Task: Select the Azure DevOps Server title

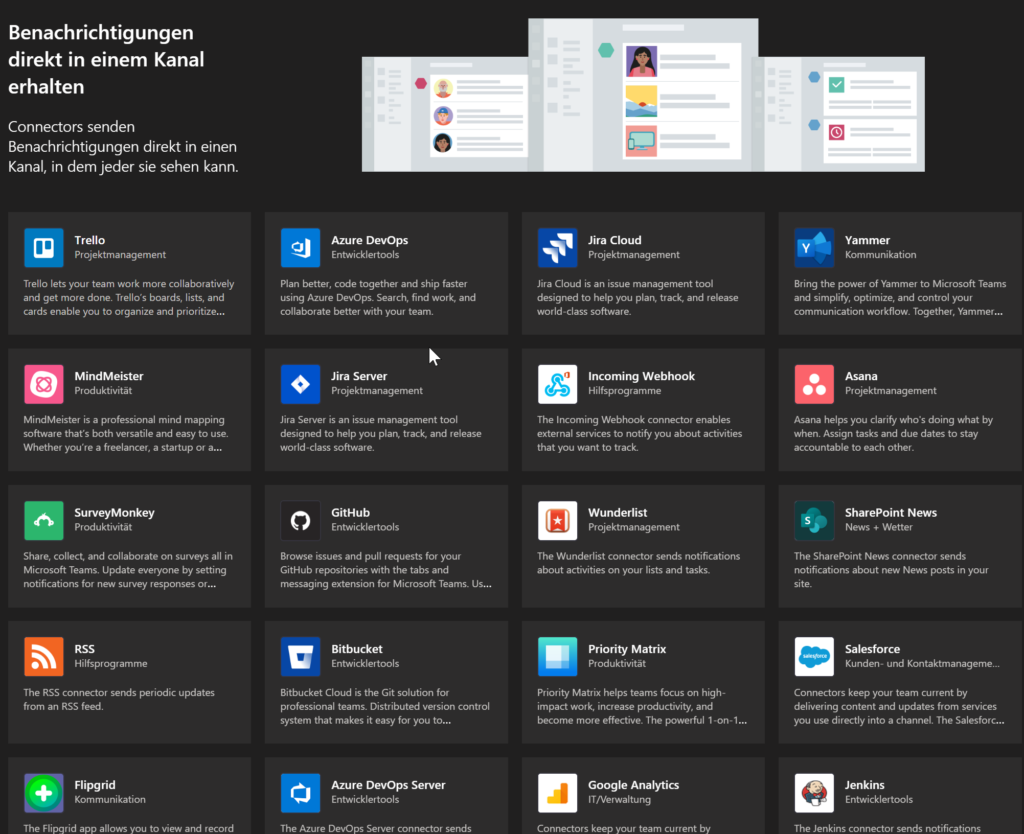Action: 388,785
